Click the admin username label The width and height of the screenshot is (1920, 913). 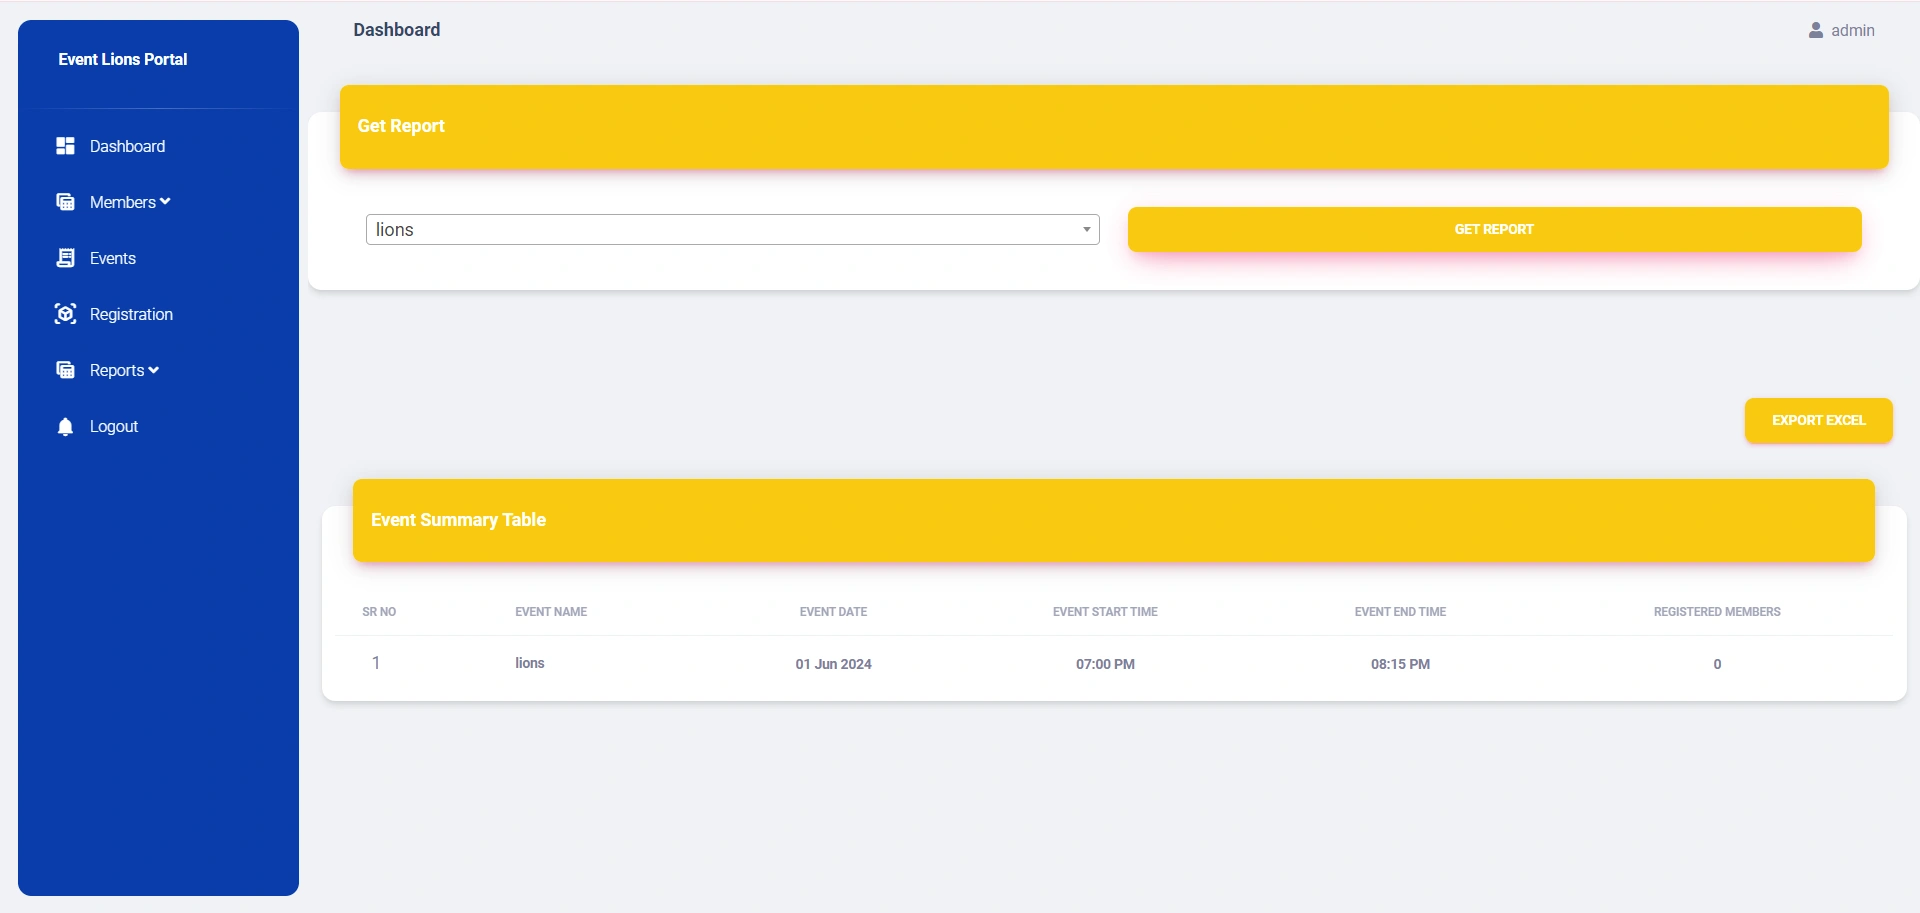tap(1852, 31)
